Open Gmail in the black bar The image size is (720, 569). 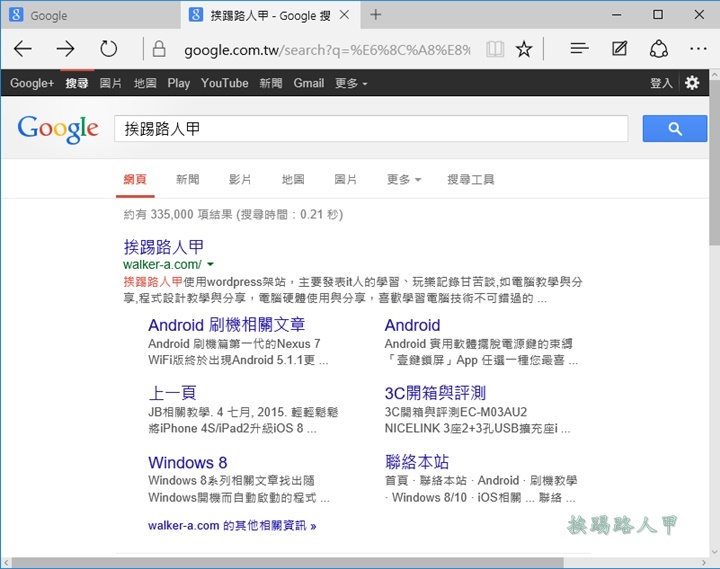point(309,83)
